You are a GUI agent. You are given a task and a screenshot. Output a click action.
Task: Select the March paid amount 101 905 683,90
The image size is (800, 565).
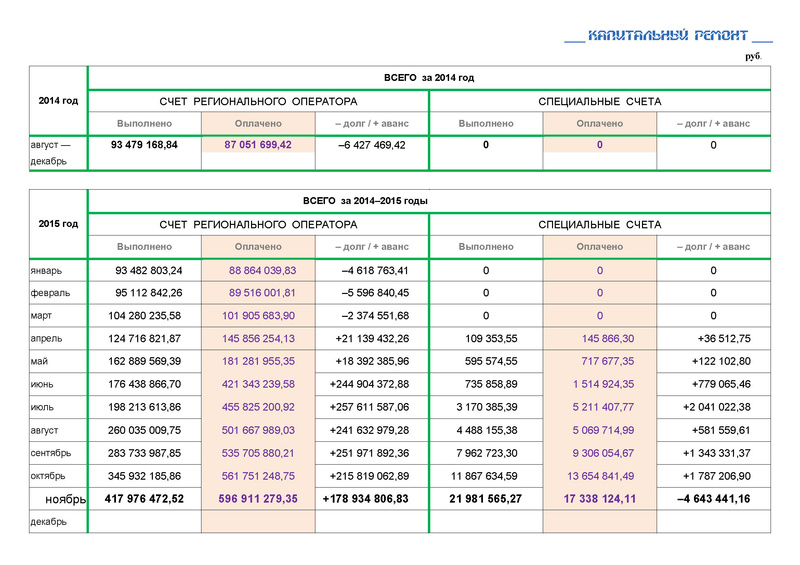click(x=259, y=316)
